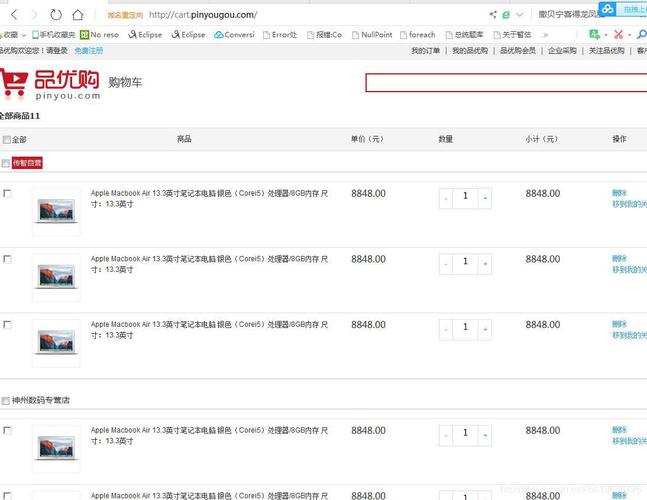This screenshot has height=500, width=647.
Task: Open the dropdown beside the scissors icon
Action: pos(629,35)
